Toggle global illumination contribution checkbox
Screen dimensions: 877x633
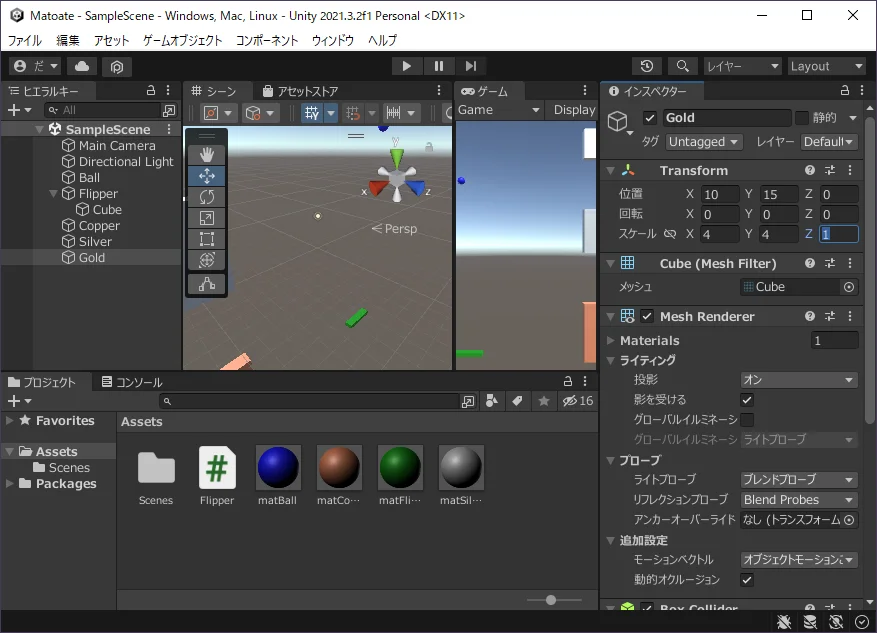point(747,419)
